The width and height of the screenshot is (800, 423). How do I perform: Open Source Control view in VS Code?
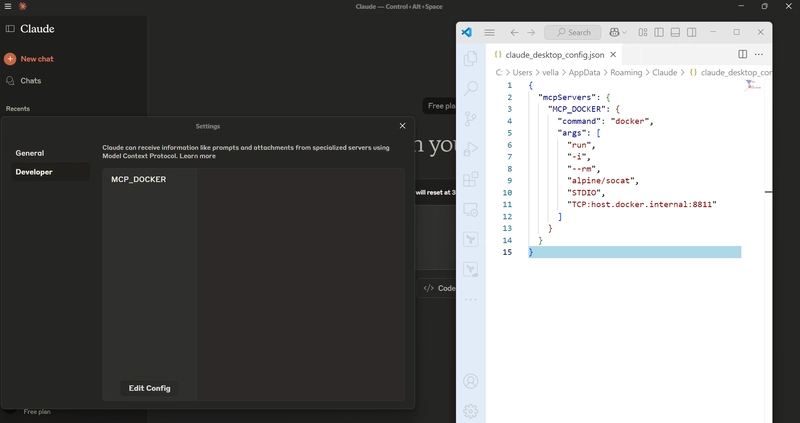click(x=470, y=119)
